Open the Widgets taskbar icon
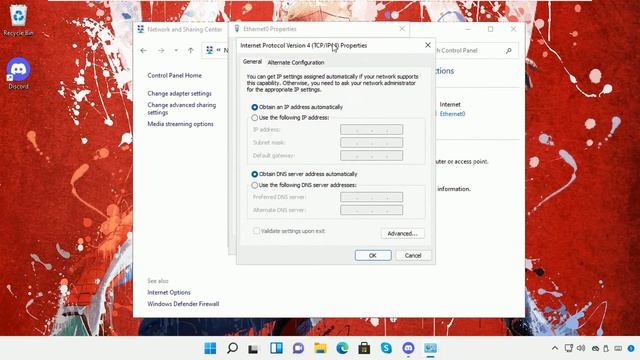This screenshot has width=640, height=360. click(x=276, y=348)
